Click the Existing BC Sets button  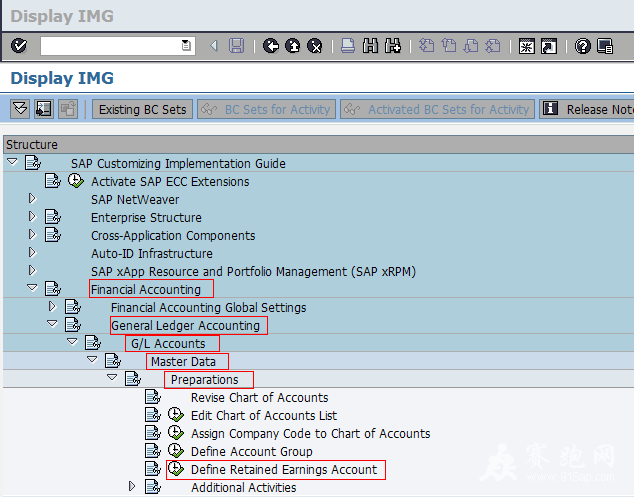tap(142, 109)
